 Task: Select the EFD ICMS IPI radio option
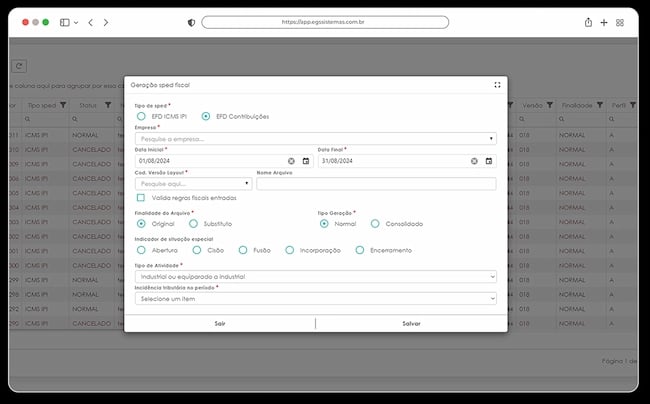coord(141,116)
